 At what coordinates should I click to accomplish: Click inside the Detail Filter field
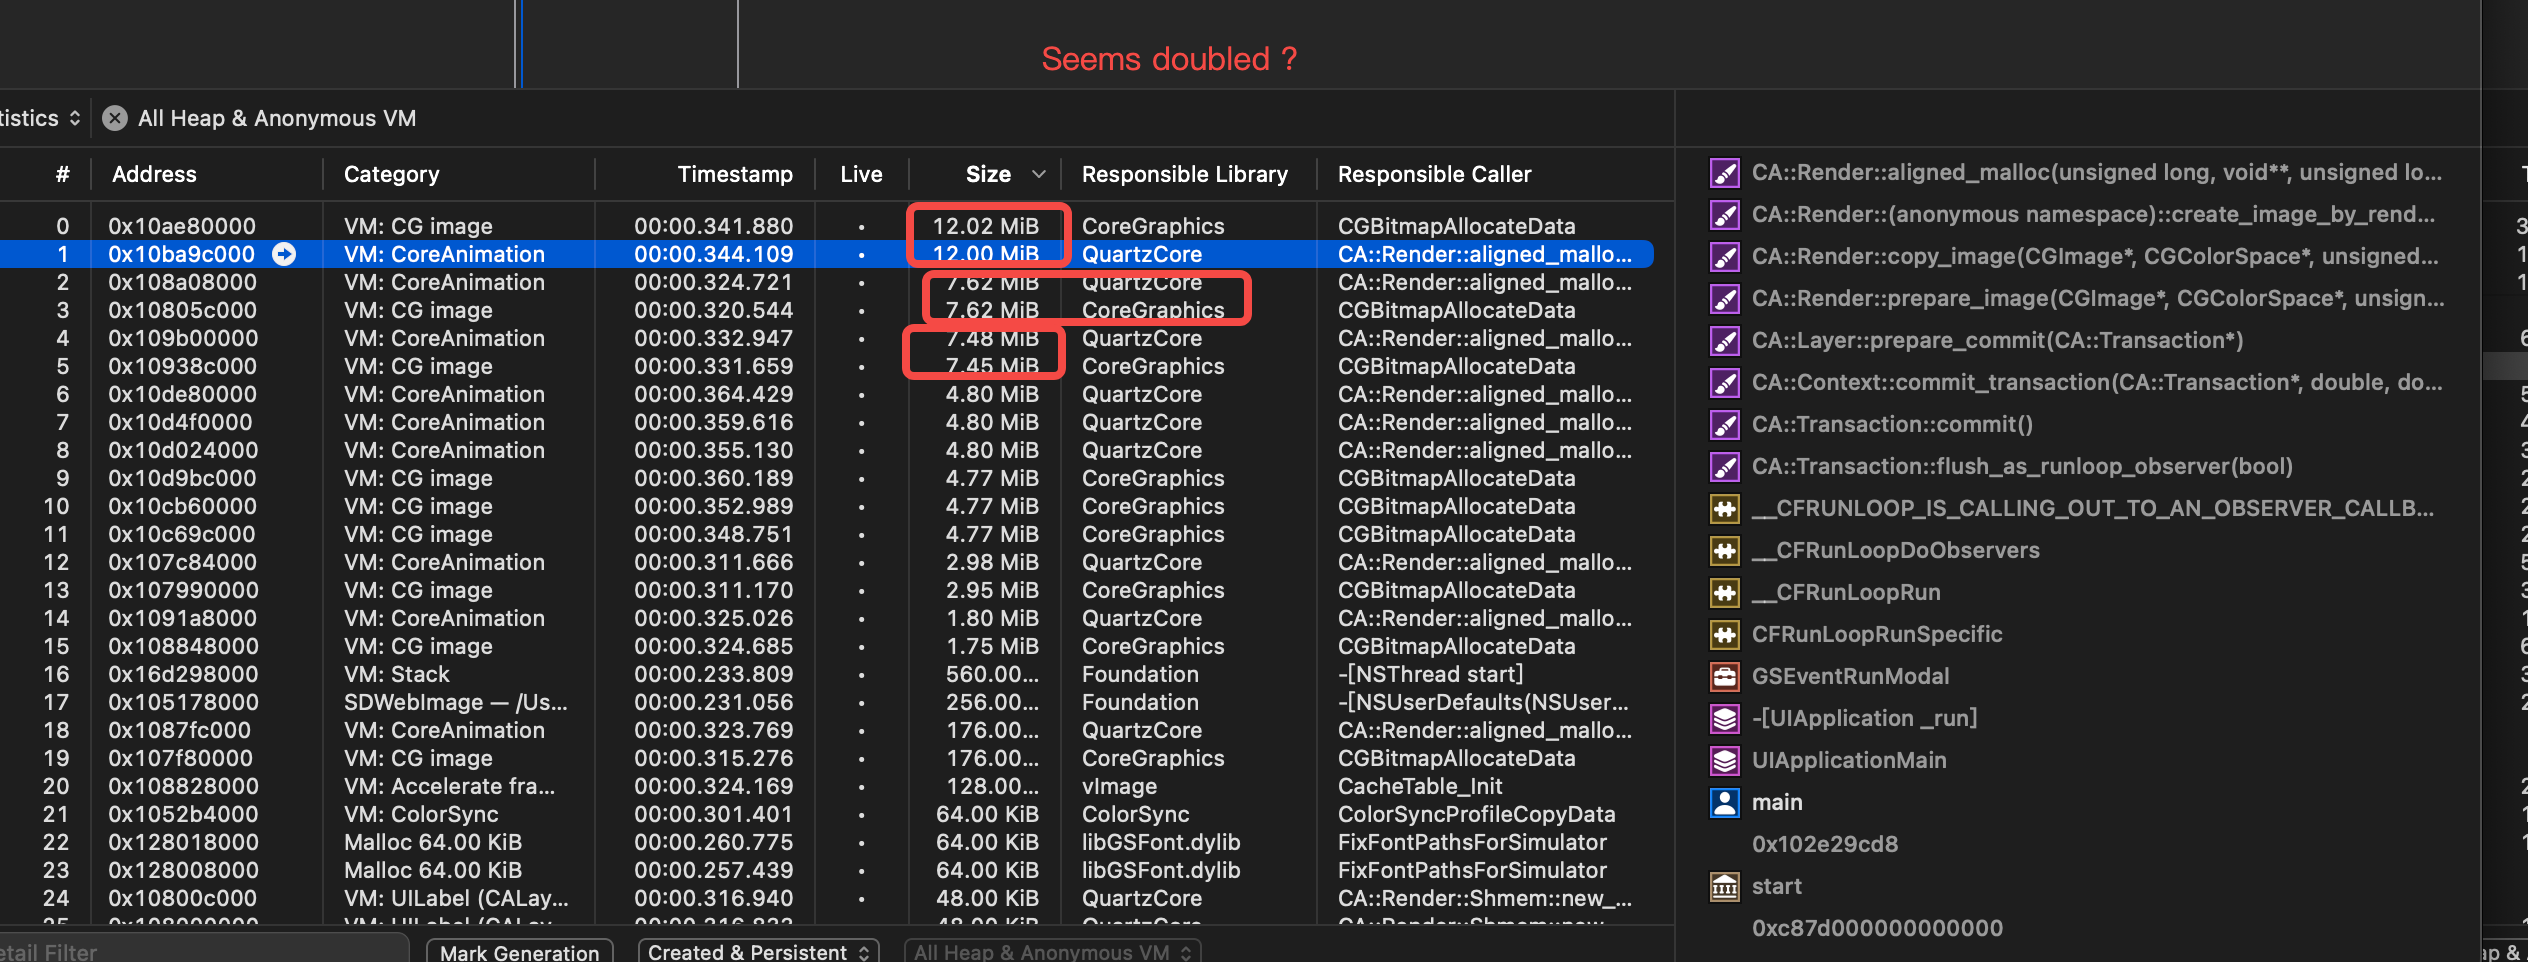(x=200, y=951)
